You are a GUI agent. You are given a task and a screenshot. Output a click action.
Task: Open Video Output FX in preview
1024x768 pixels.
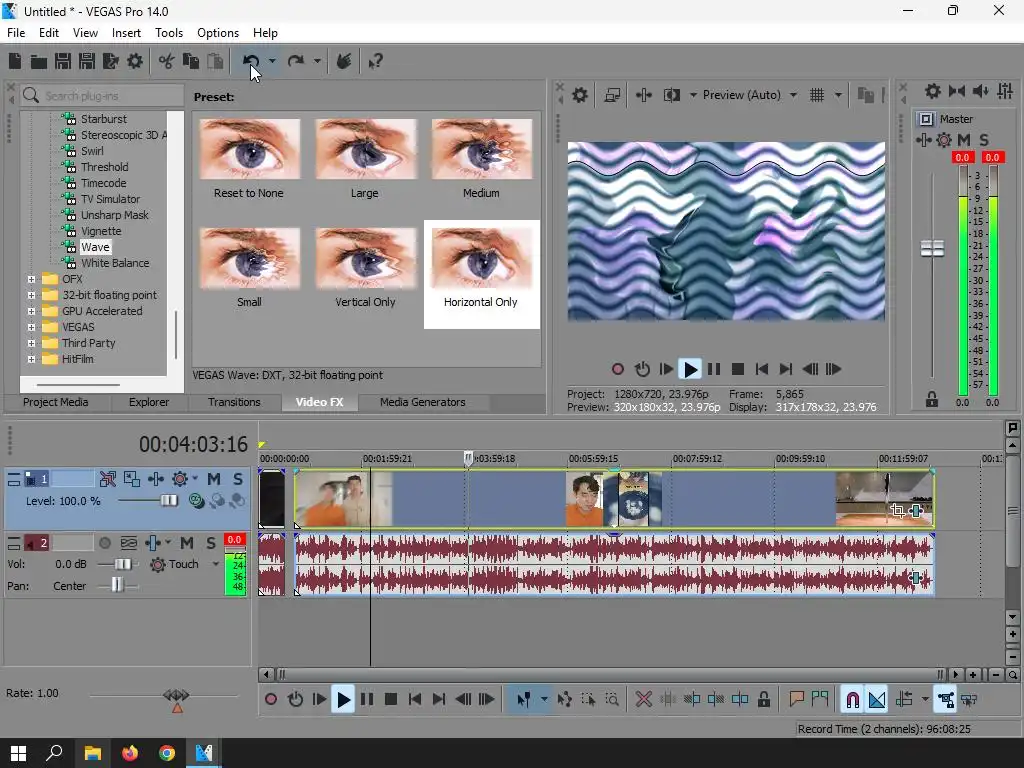(643, 95)
